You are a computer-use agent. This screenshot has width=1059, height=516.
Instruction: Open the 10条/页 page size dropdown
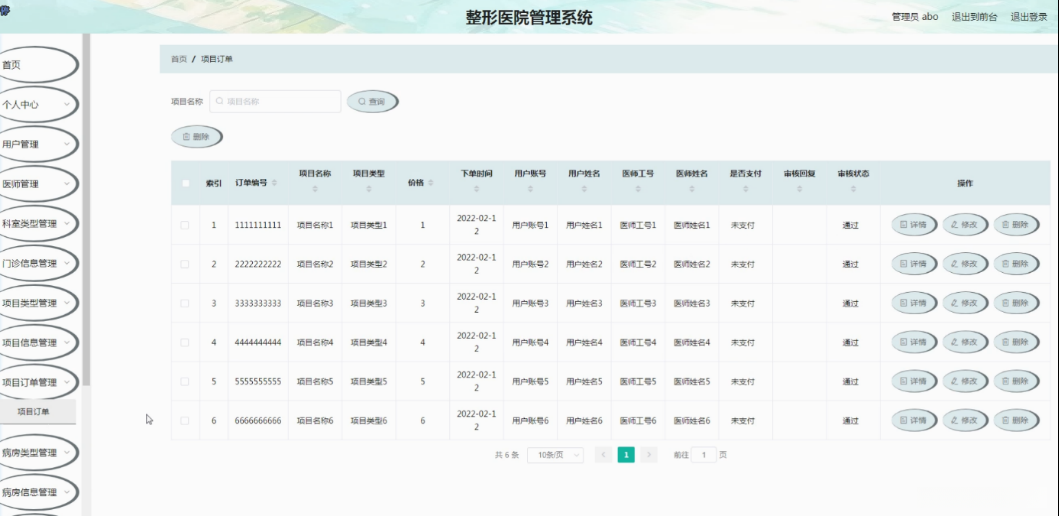coord(555,455)
